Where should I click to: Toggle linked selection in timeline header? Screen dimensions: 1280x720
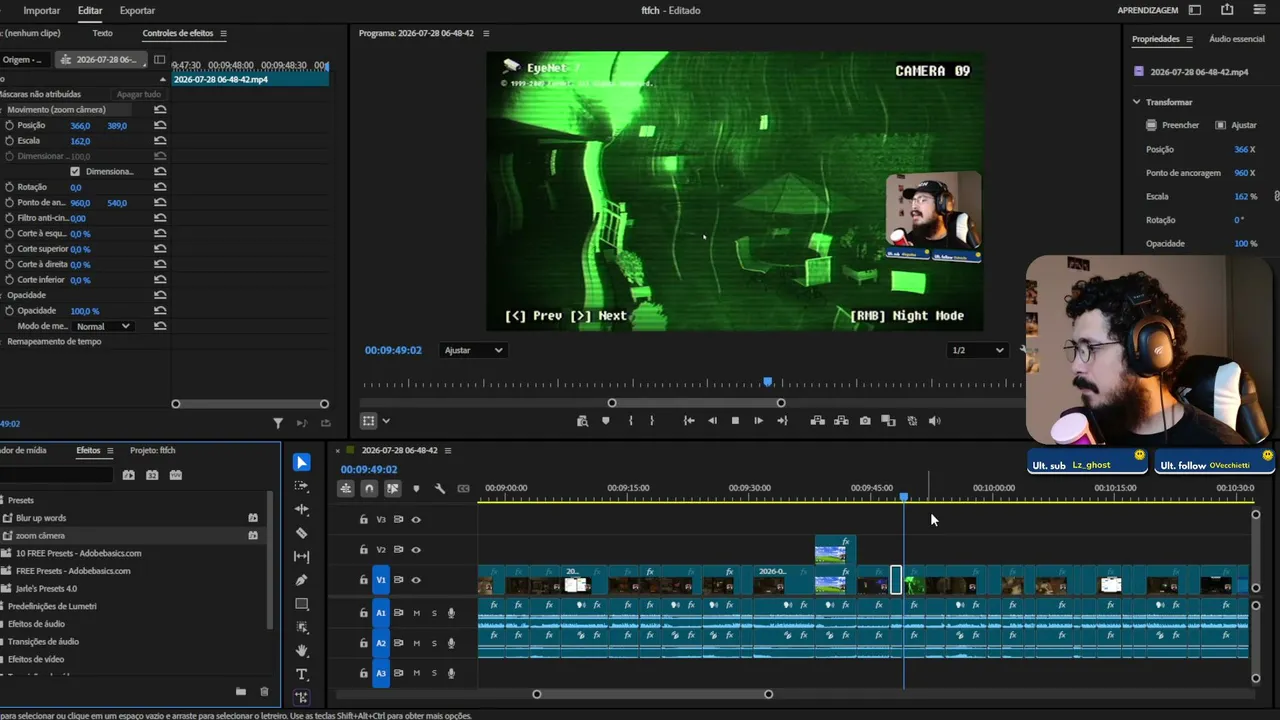[392, 488]
